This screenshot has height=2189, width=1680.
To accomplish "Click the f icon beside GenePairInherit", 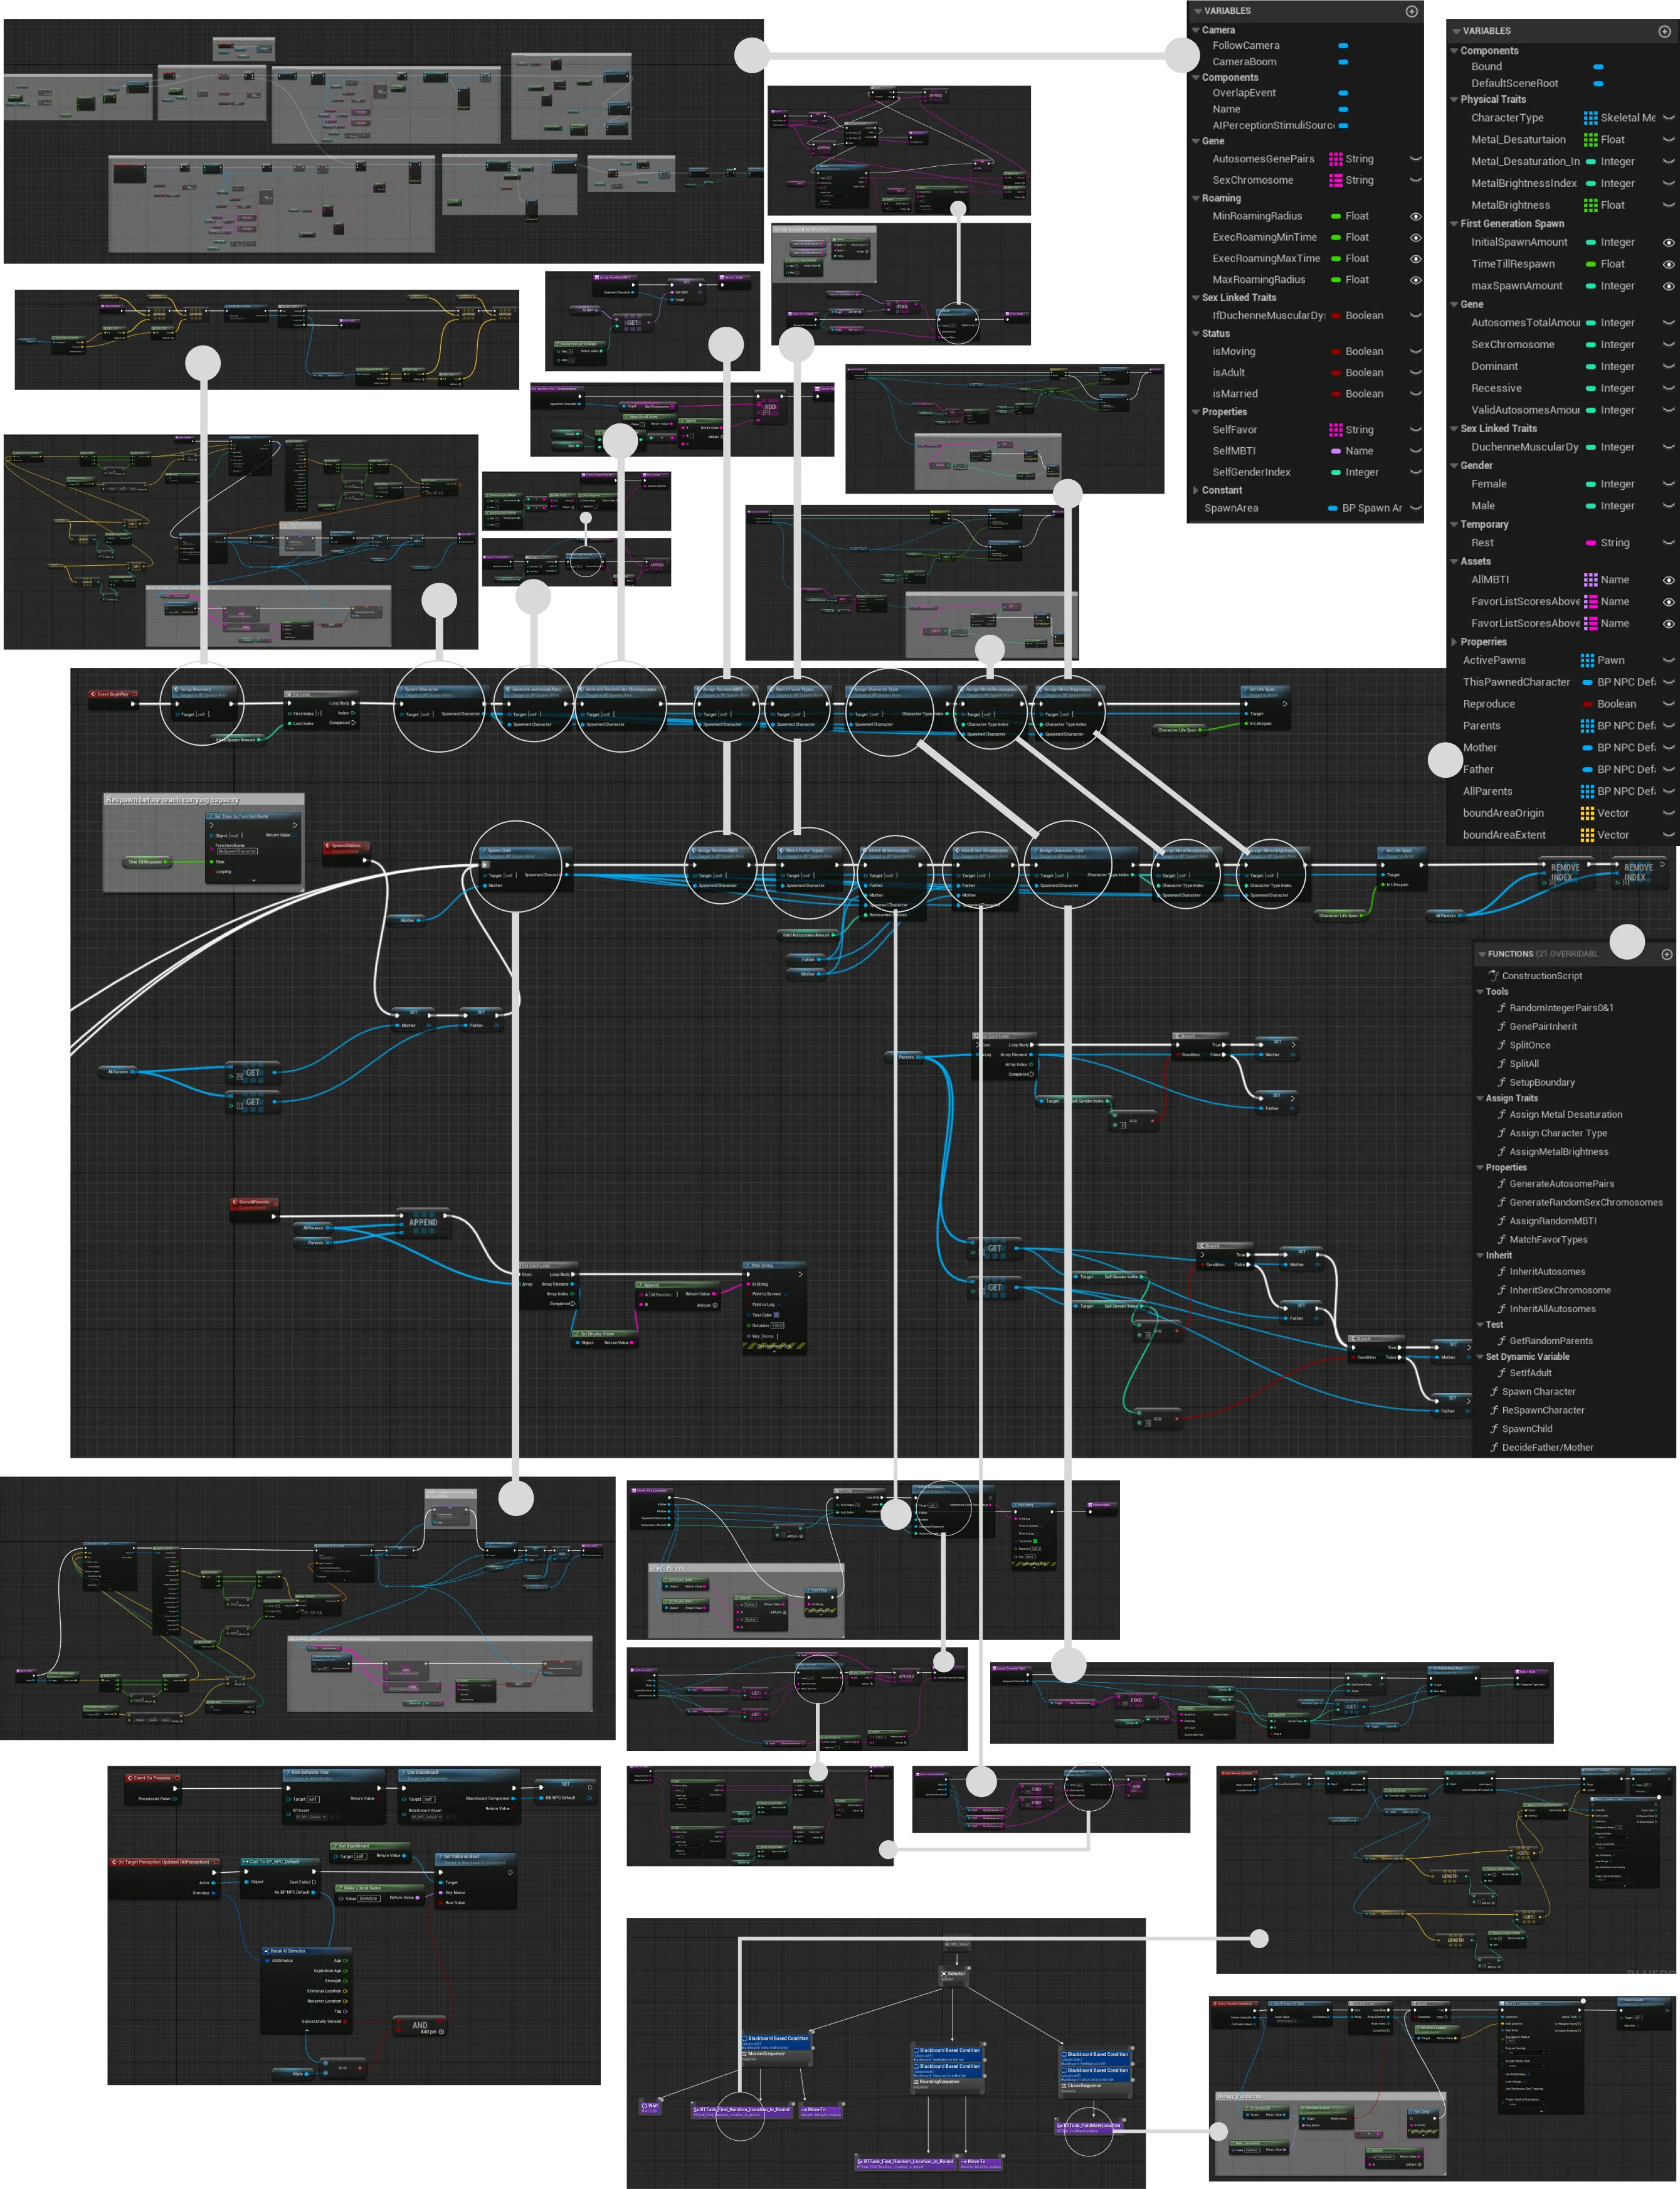I will click(x=1502, y=1026).
